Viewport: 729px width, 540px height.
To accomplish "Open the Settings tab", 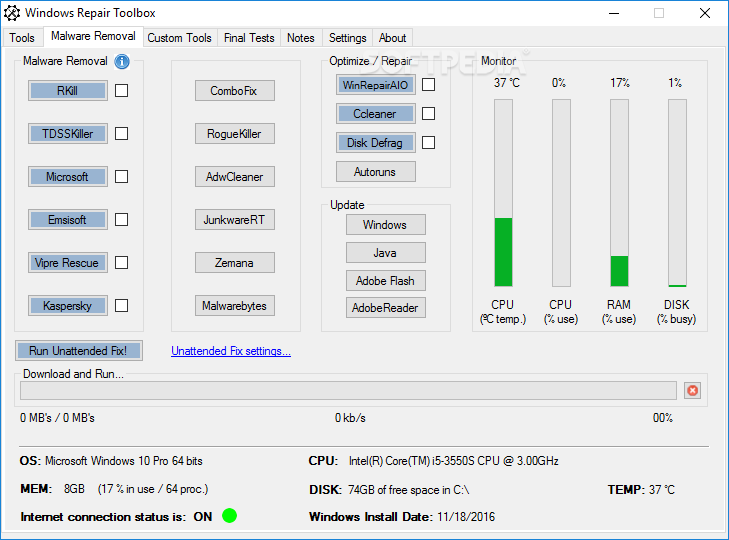I will (348, 38).
